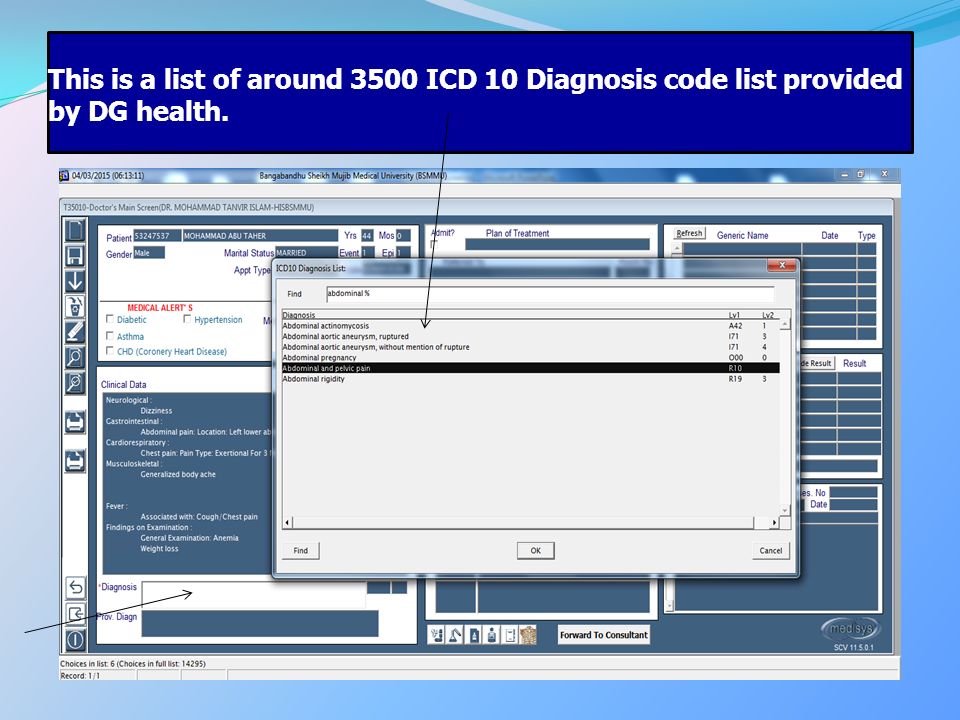Tick the Diabetic checkbox
The width and height of the screenshot is (960, 720).
coord(110,318)
